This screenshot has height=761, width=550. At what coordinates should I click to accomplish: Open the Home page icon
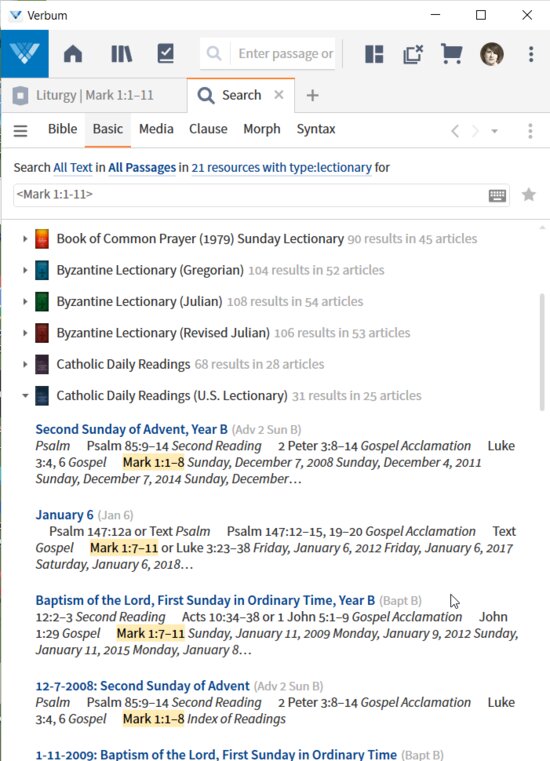pos(73,53)
